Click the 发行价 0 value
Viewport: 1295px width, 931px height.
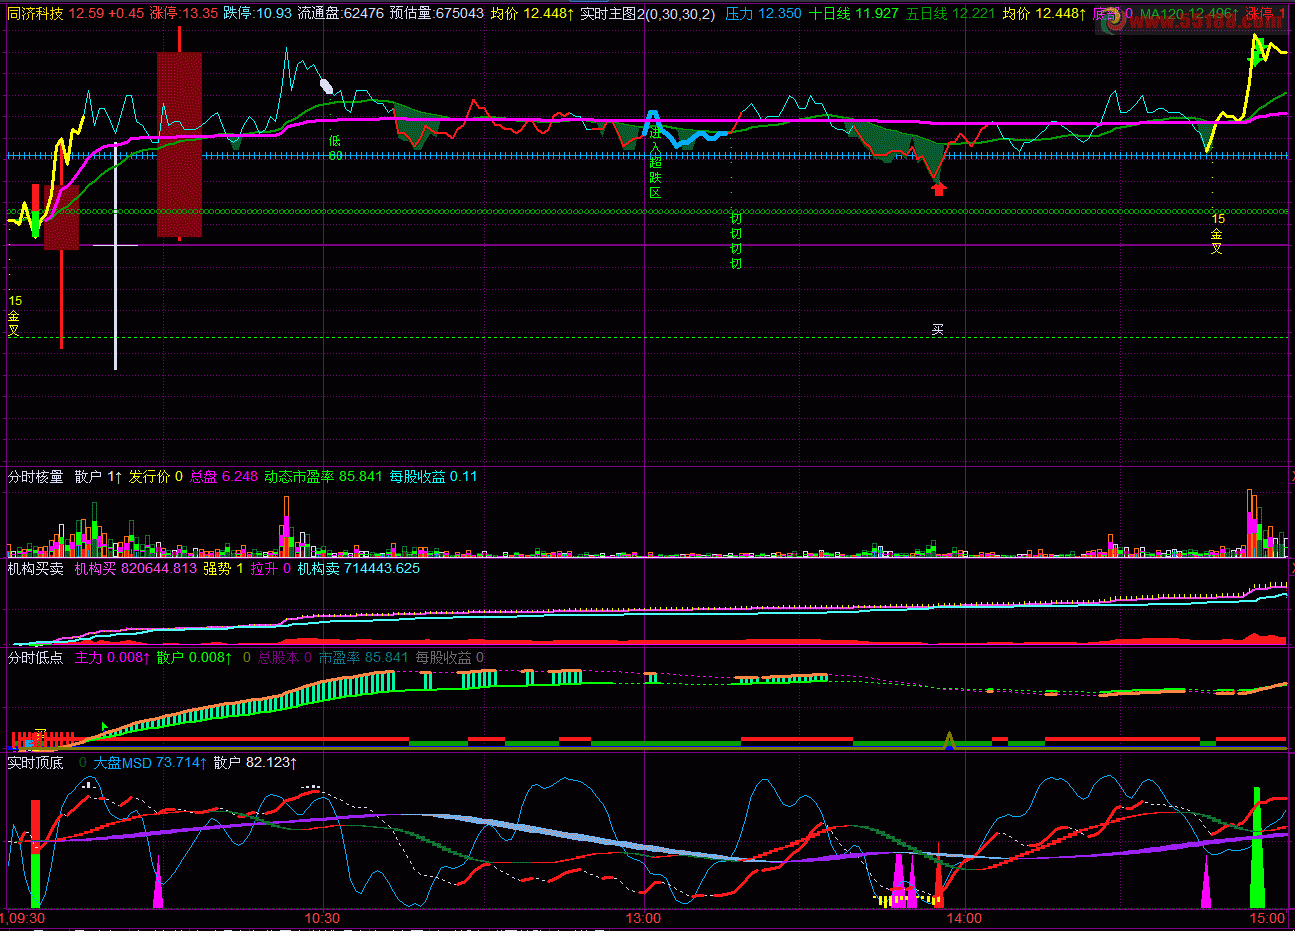pyautogui.click(x=156, y=477)
